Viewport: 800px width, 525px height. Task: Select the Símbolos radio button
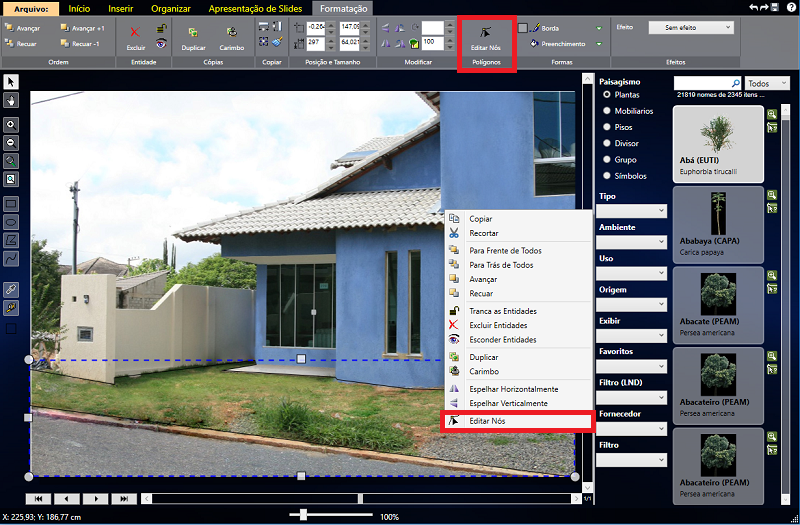(x=606, y=175)
